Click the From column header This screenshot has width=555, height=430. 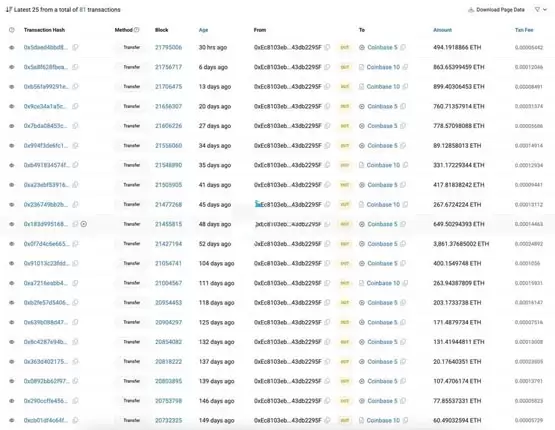click(260, 30)
